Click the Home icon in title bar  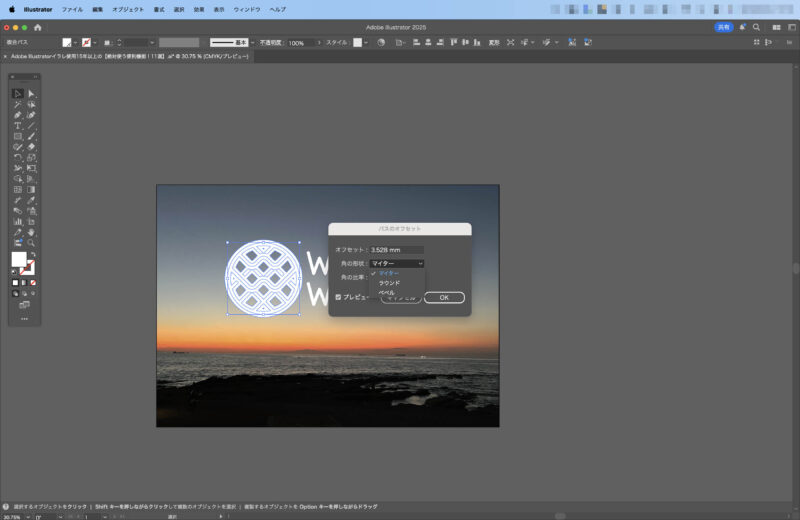tap(38, 27)
